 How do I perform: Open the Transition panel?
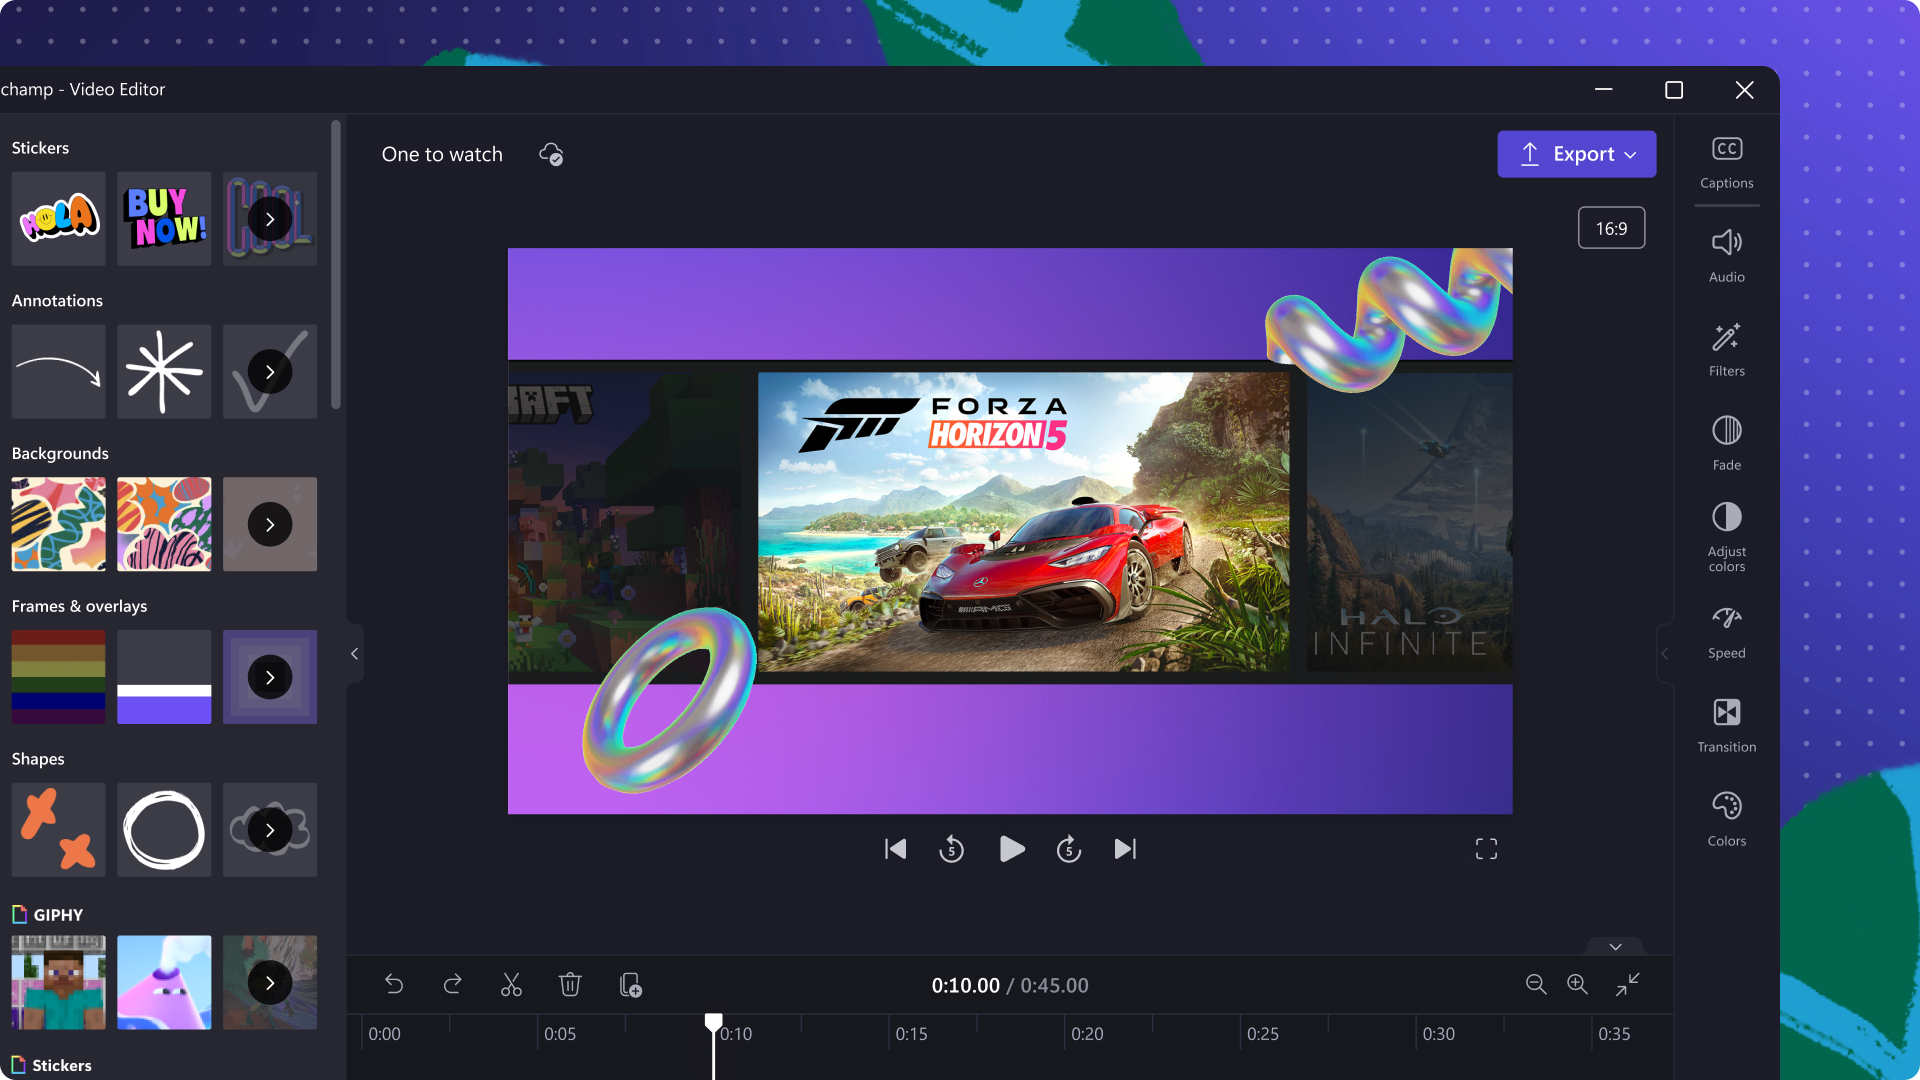[1726, 724]
